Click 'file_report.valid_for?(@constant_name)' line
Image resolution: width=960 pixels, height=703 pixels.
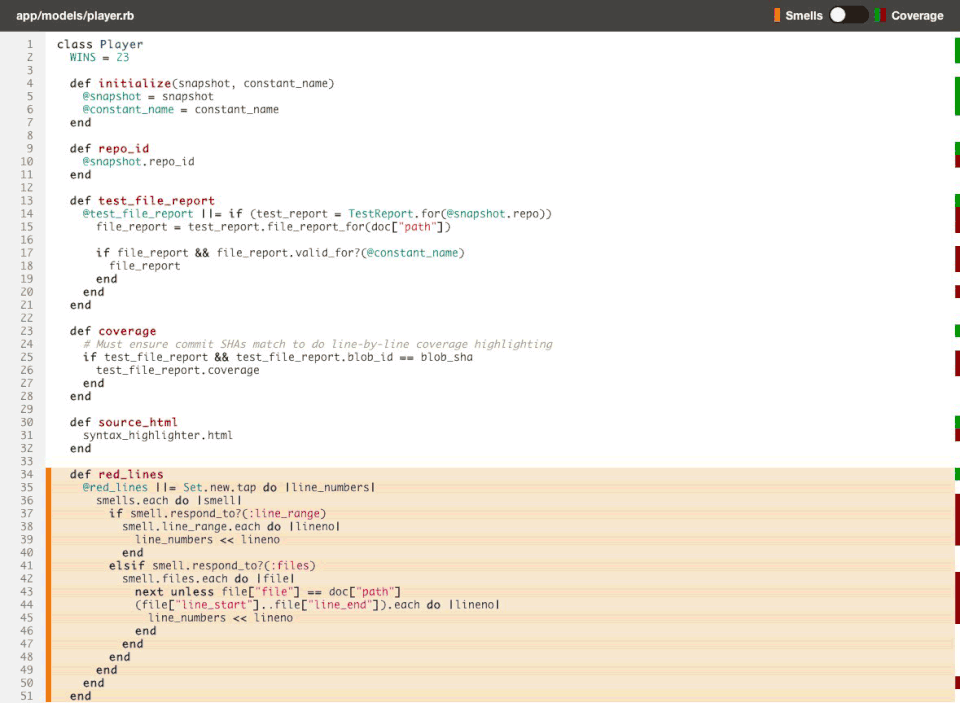point(280,252)
